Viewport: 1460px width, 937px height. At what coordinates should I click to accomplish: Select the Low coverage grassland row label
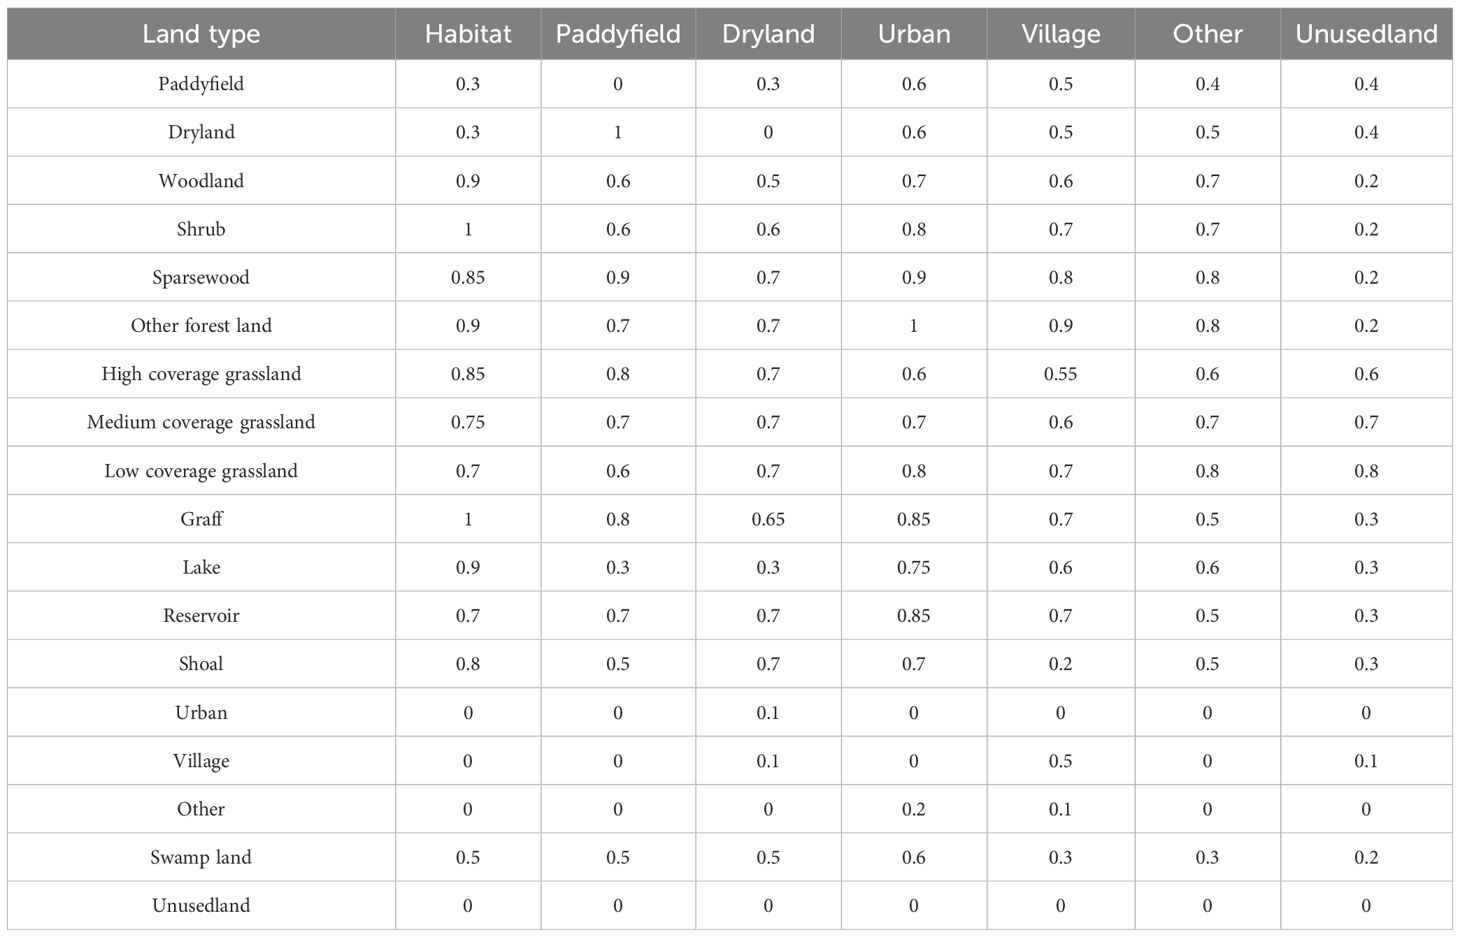pyautogui.click(x=201, y=471)
